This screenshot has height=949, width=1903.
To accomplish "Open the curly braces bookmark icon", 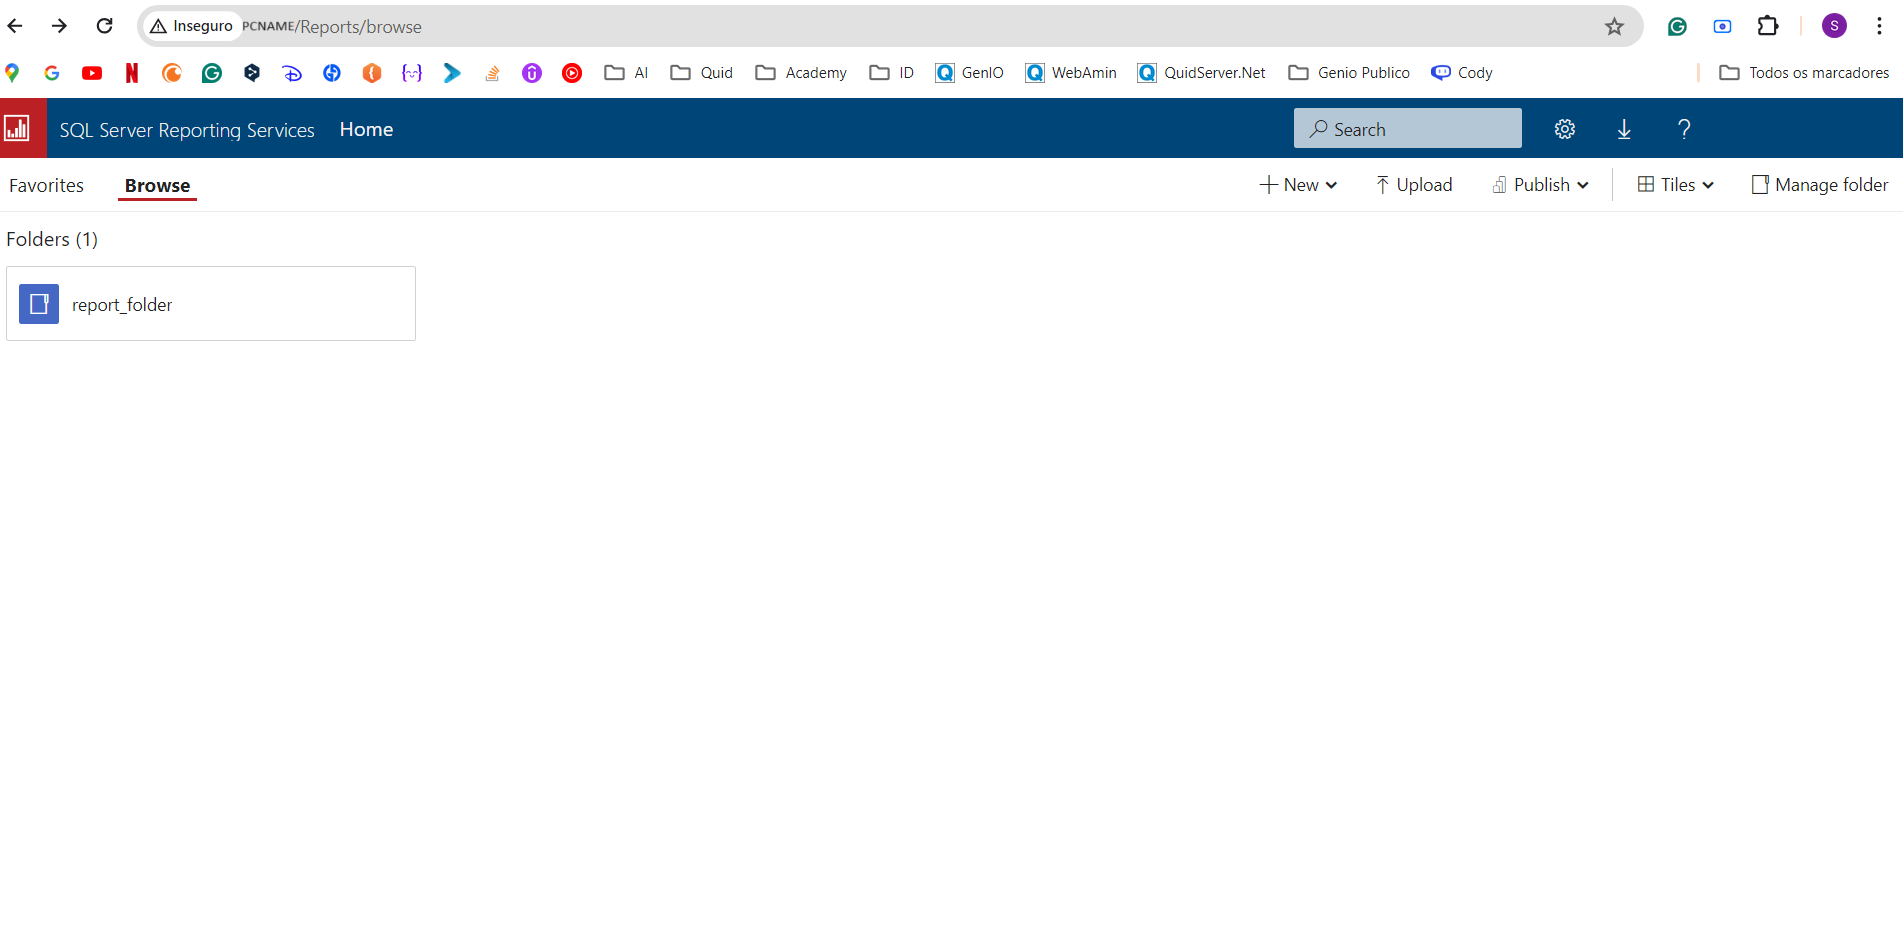I will tap(412, 72).
